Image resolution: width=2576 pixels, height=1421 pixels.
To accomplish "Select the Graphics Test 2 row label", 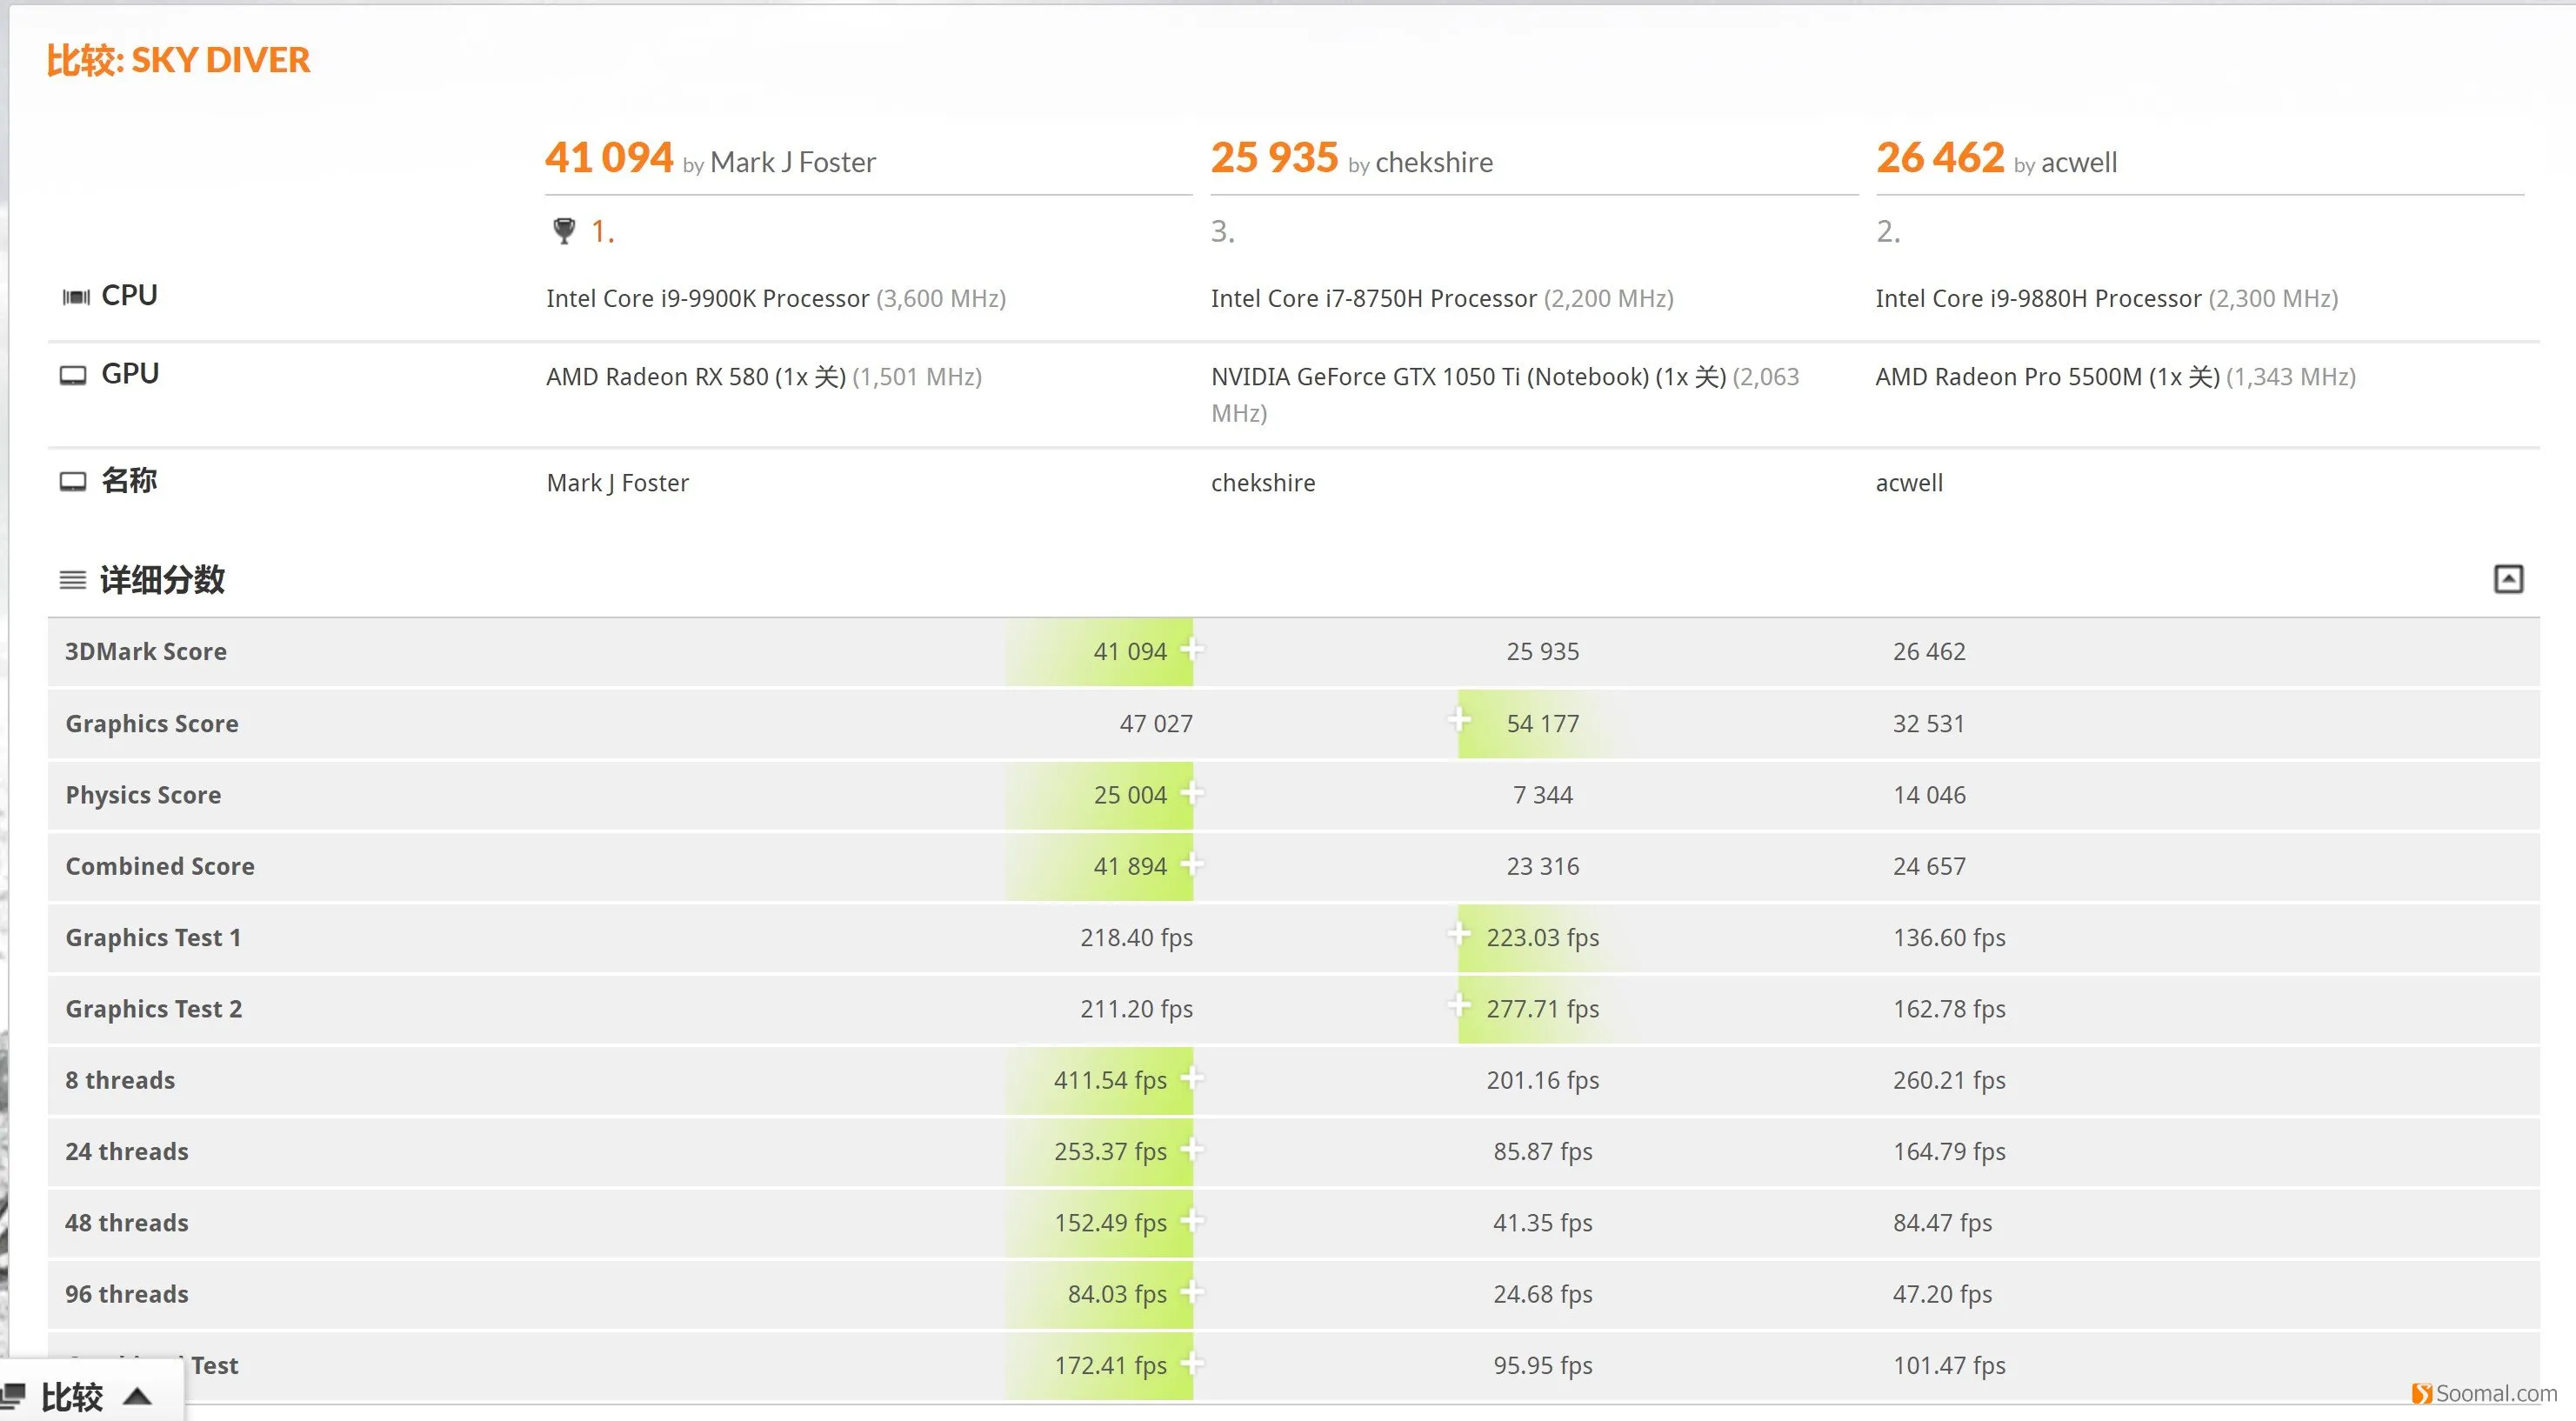I will (154, 1009).
